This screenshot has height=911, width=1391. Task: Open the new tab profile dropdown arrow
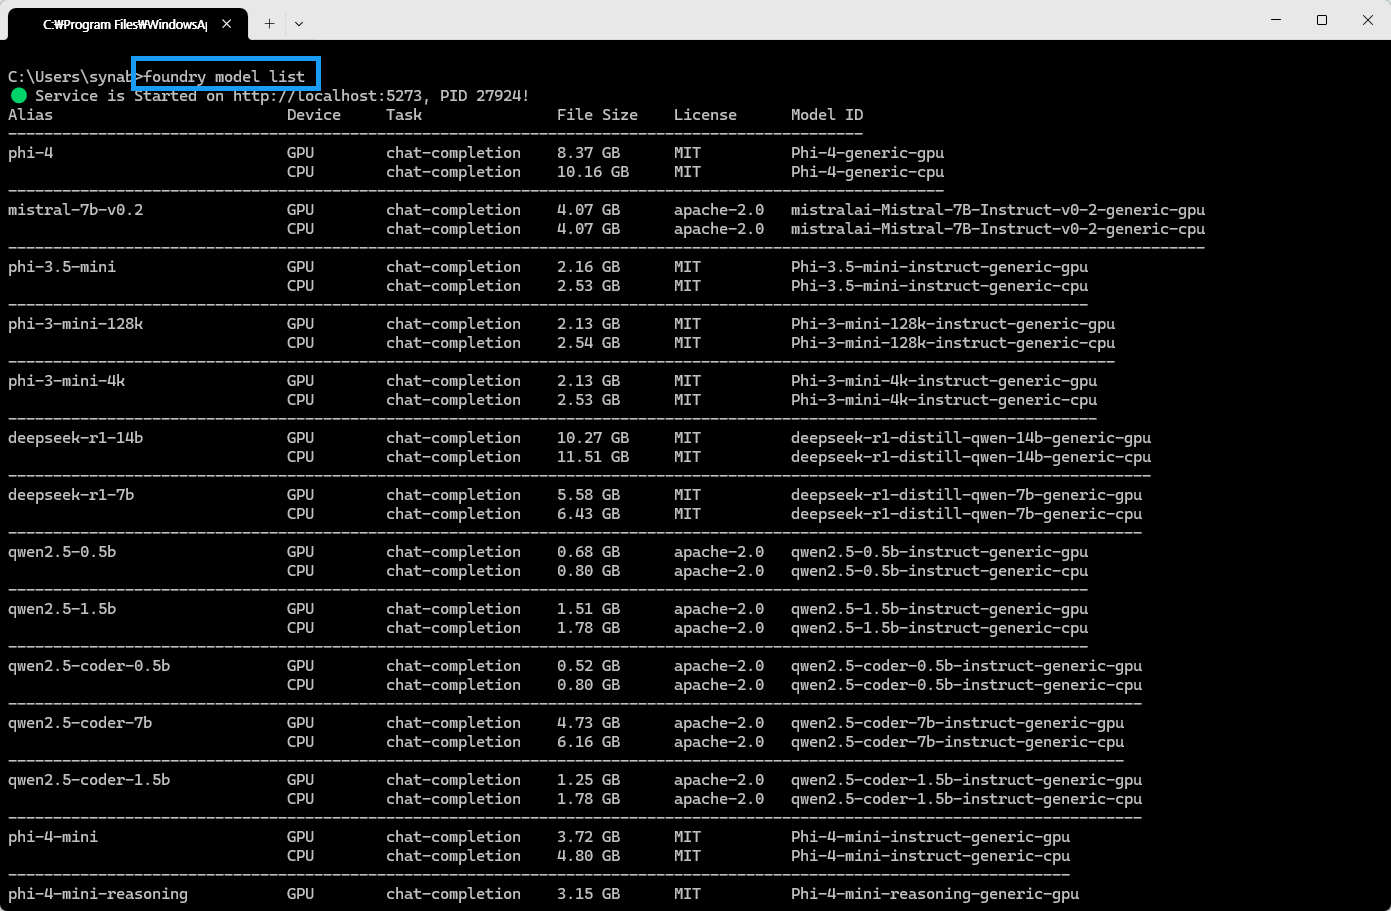pyautogui.click(x=299, y=24)
